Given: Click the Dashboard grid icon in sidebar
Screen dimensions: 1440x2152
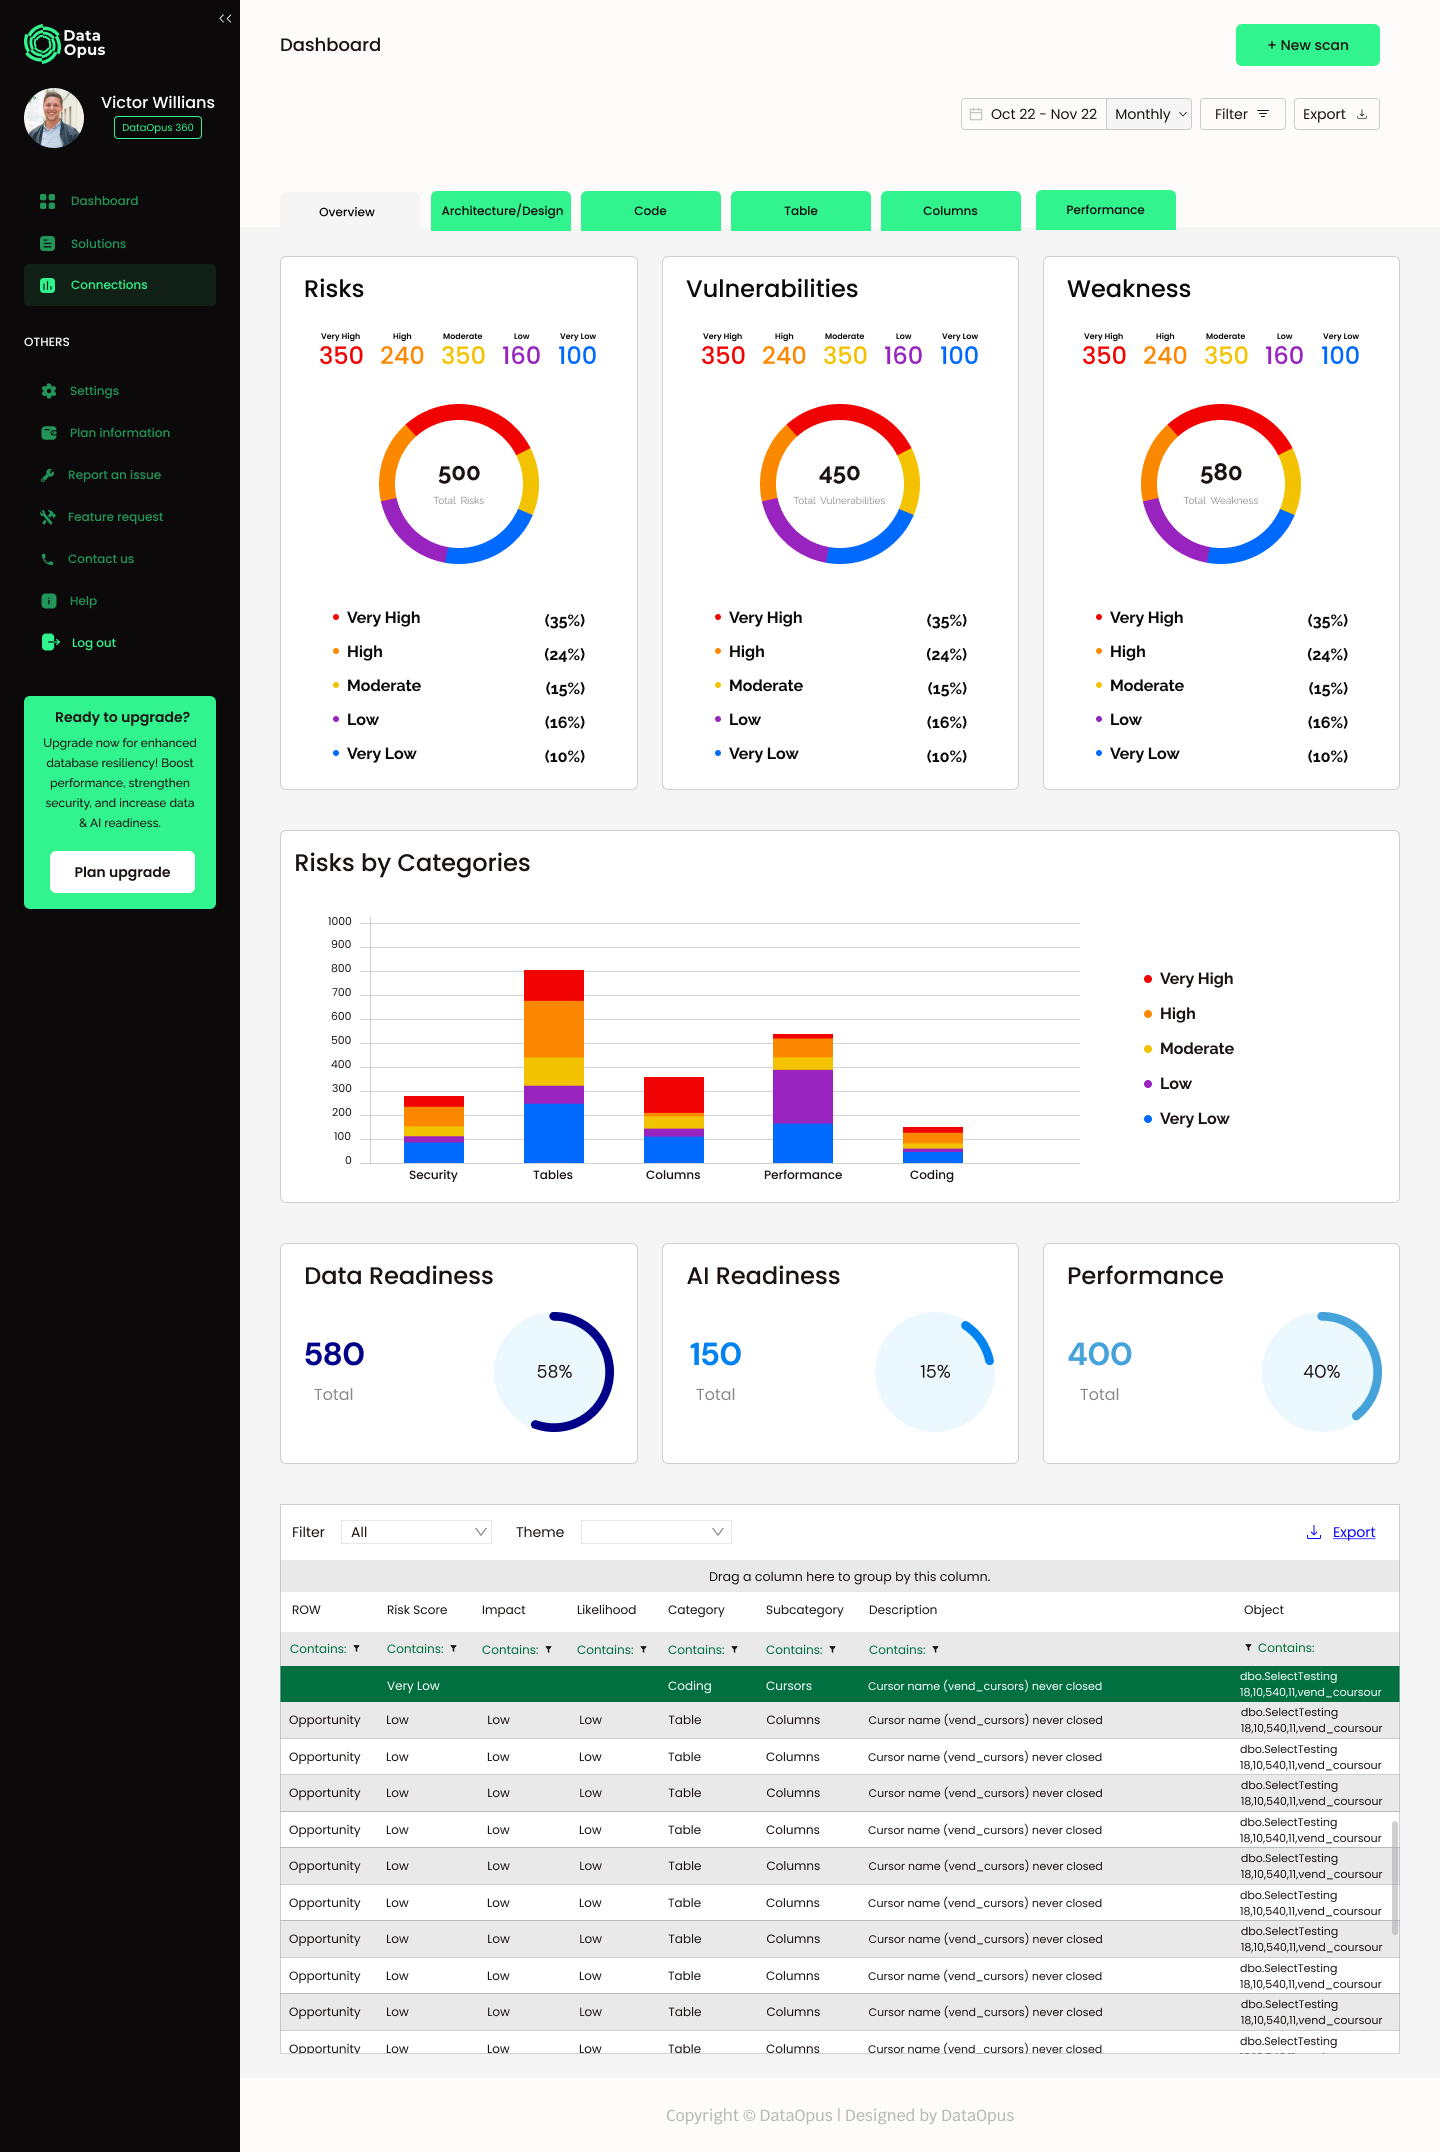Looking at the screenshot, I should (x=47, y=201).
